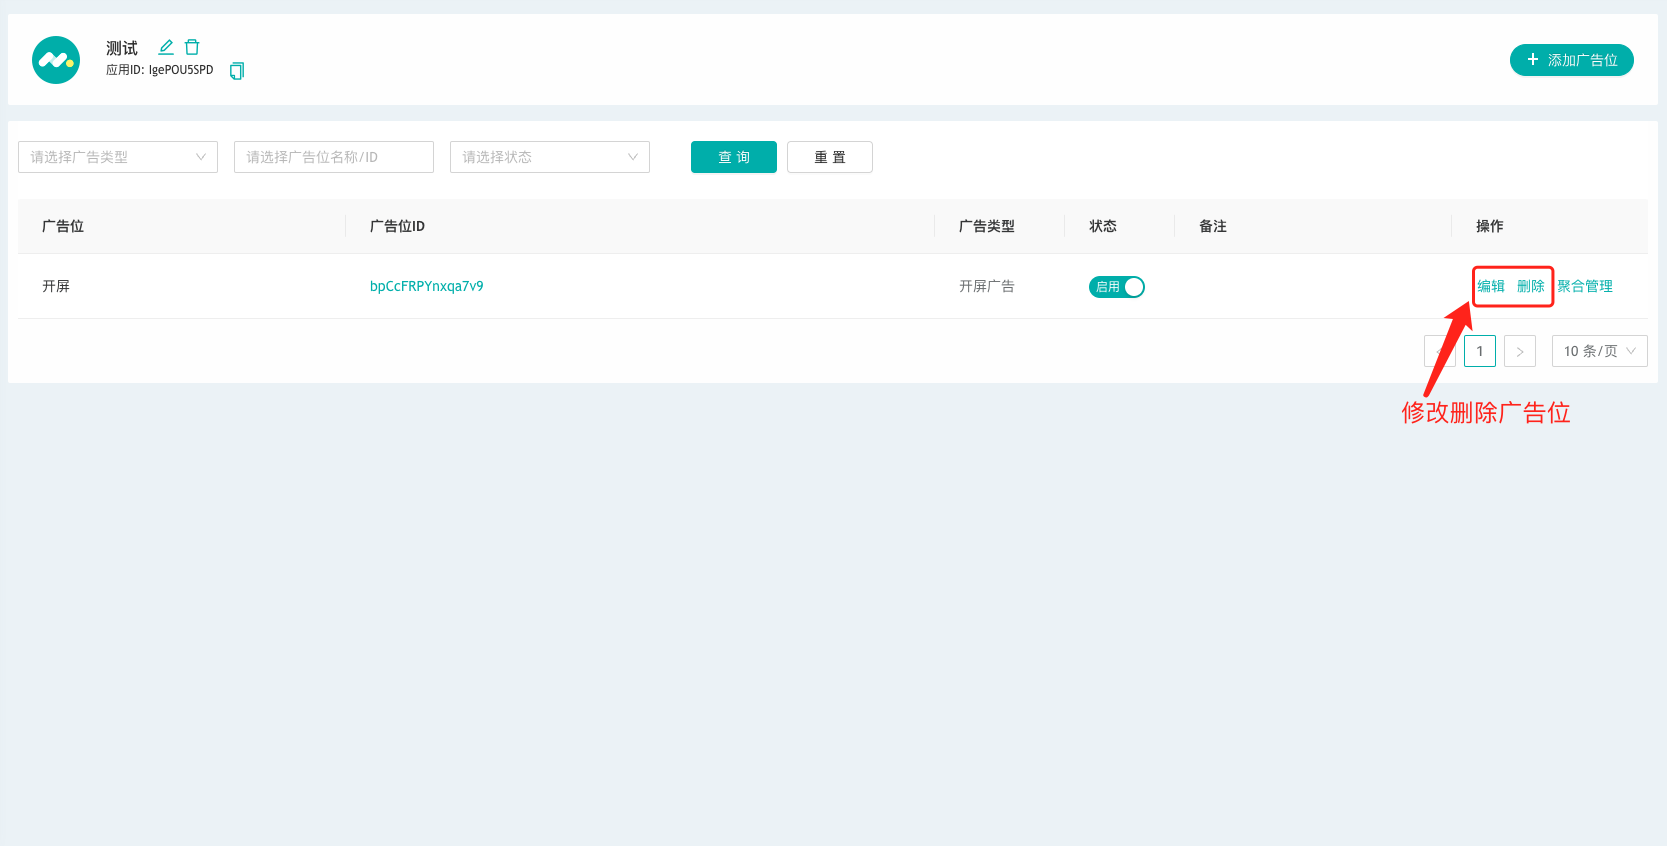1667x846 pixels.
Task: Click the green app logo icon
Action: [x=56, y=60]
